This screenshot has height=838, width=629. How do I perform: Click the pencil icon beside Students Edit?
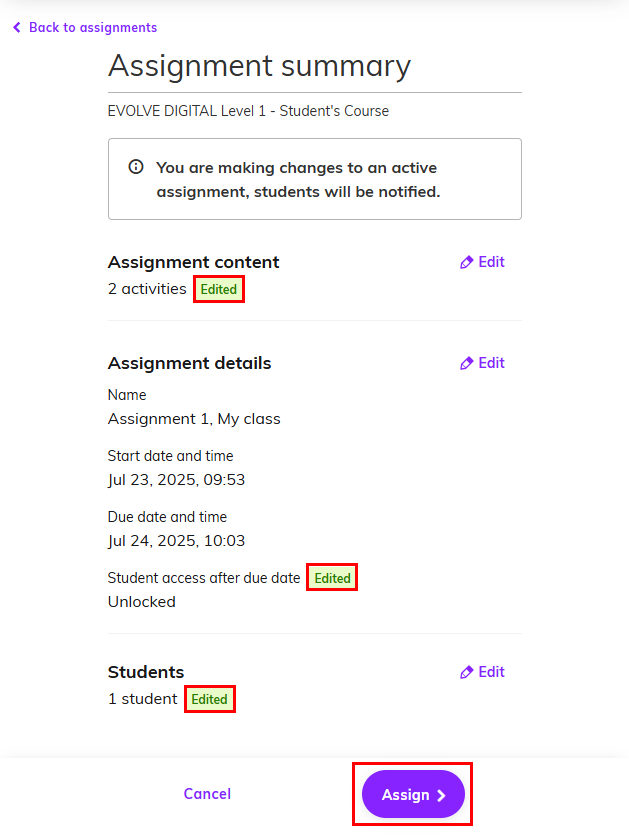(x=466, y=672)
